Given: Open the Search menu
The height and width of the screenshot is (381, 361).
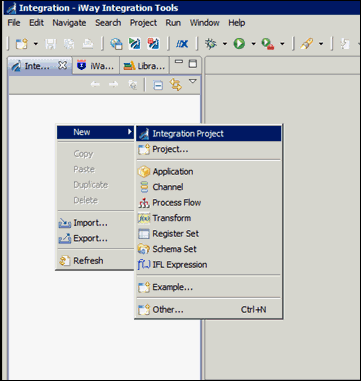Looking at the screenshot, I should click(108, 23).
